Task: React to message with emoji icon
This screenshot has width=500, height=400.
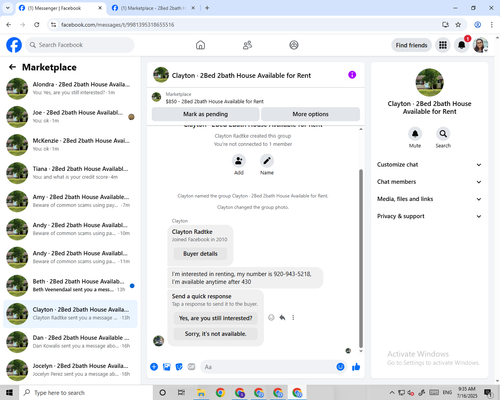Action: [x=271, y=318]
